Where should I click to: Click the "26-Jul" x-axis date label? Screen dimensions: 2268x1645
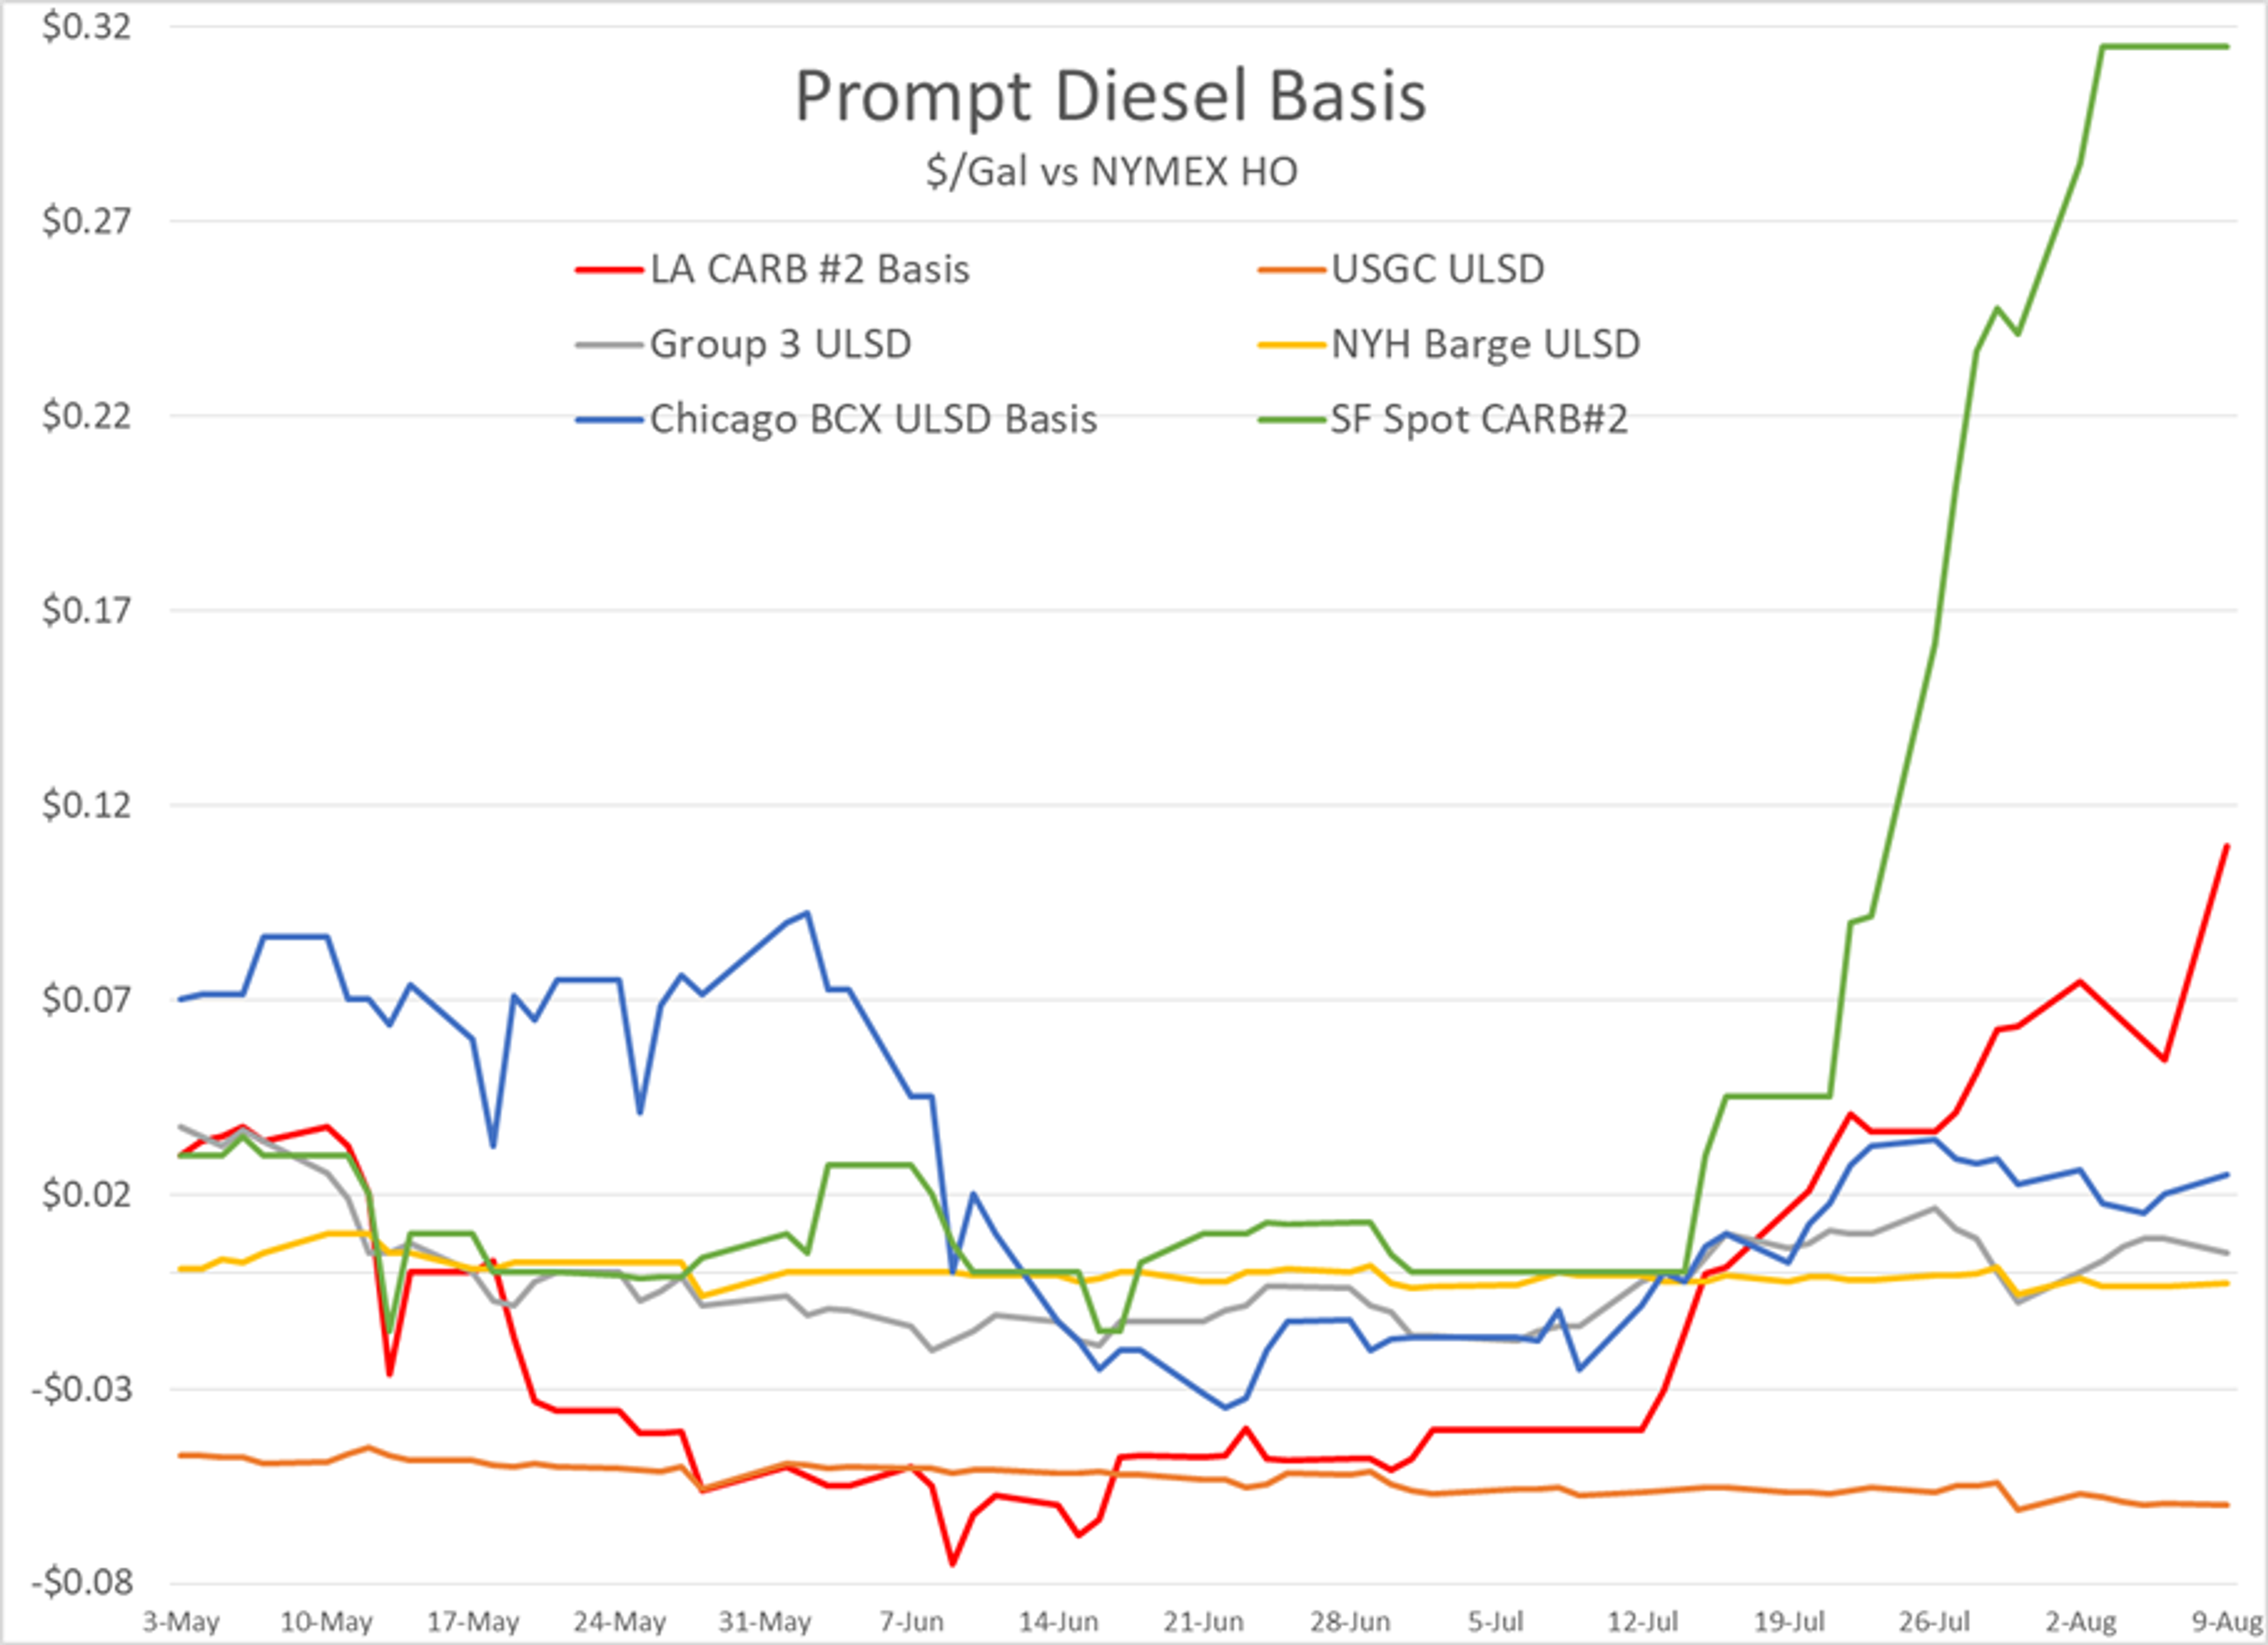1935,1621
